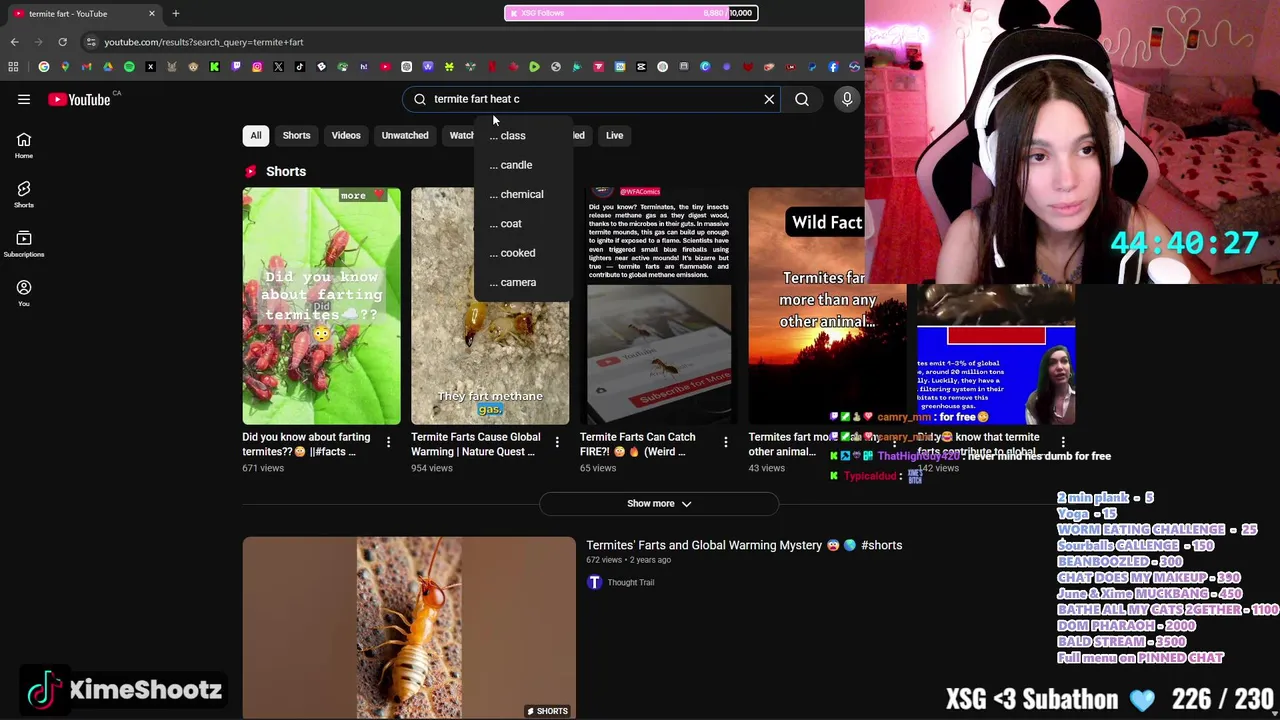This screenshot has height=720, width=1280.
Task: Open Shorts in the YouTube sidebar
Action: [x=24, y=195]
